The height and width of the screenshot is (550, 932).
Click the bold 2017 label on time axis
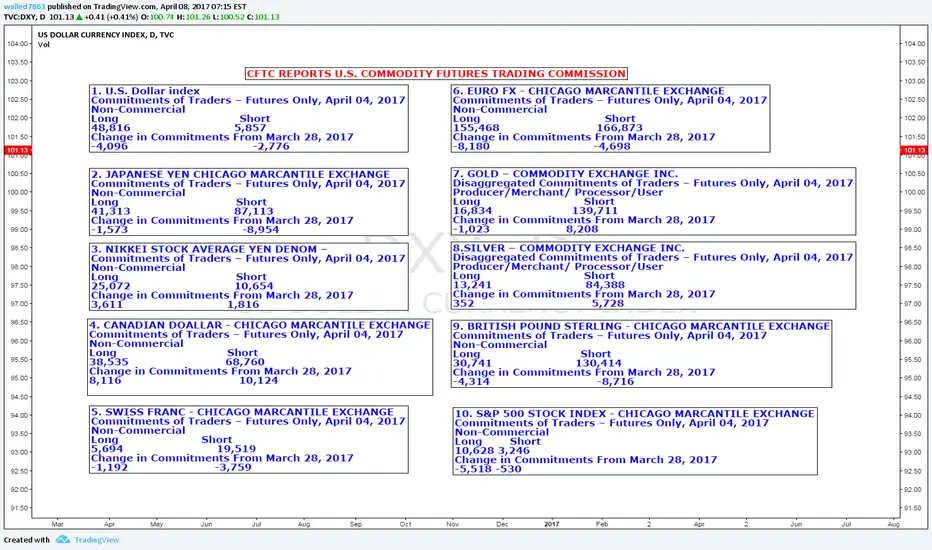click(x=552, y=524)
